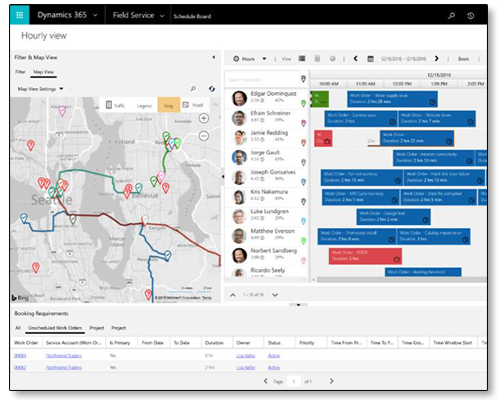Switch to the map view globe icon
The height and width of the screenshot is (400, 500).
click(x=332, y=59)
